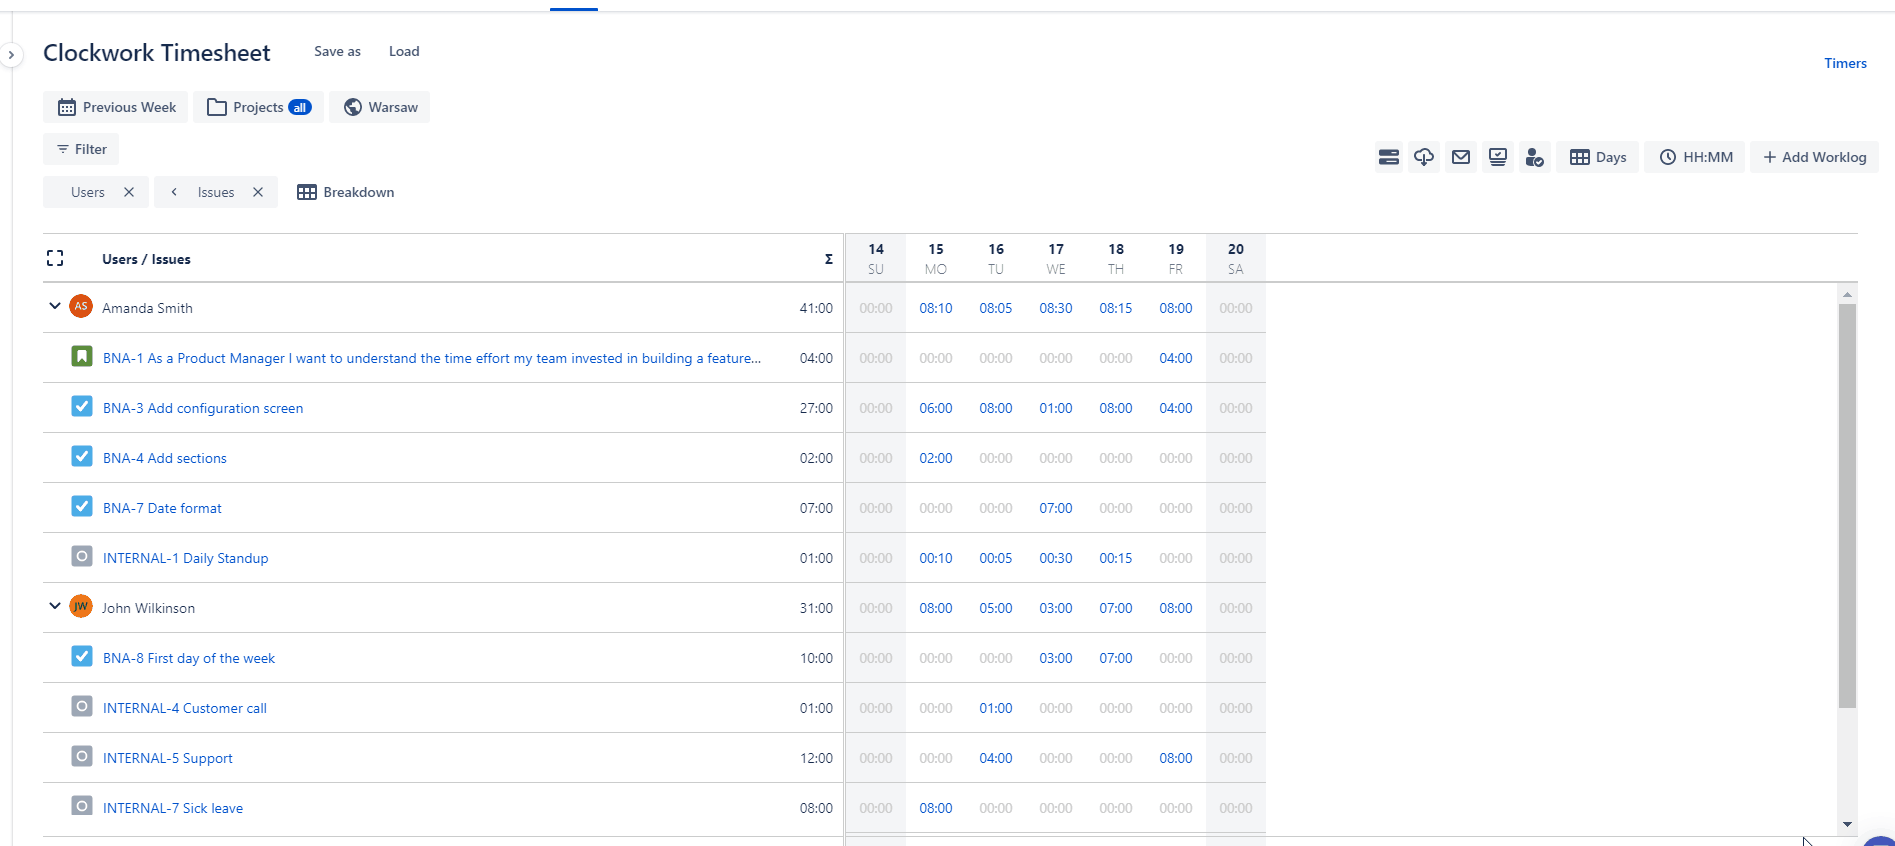The width and height of the screenshot is (1895, 846).
Task: Open the Days view dropdown
Action: click(x=1598, y=157)
